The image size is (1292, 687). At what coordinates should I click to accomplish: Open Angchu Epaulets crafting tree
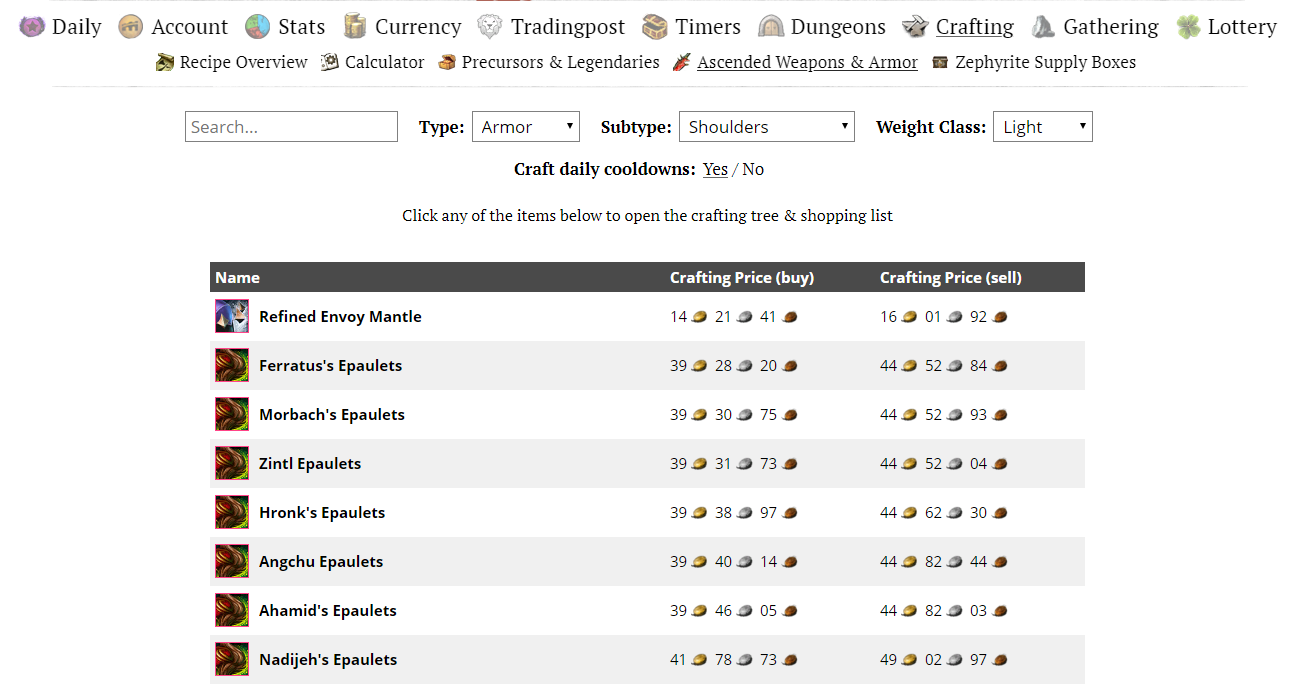321,562
